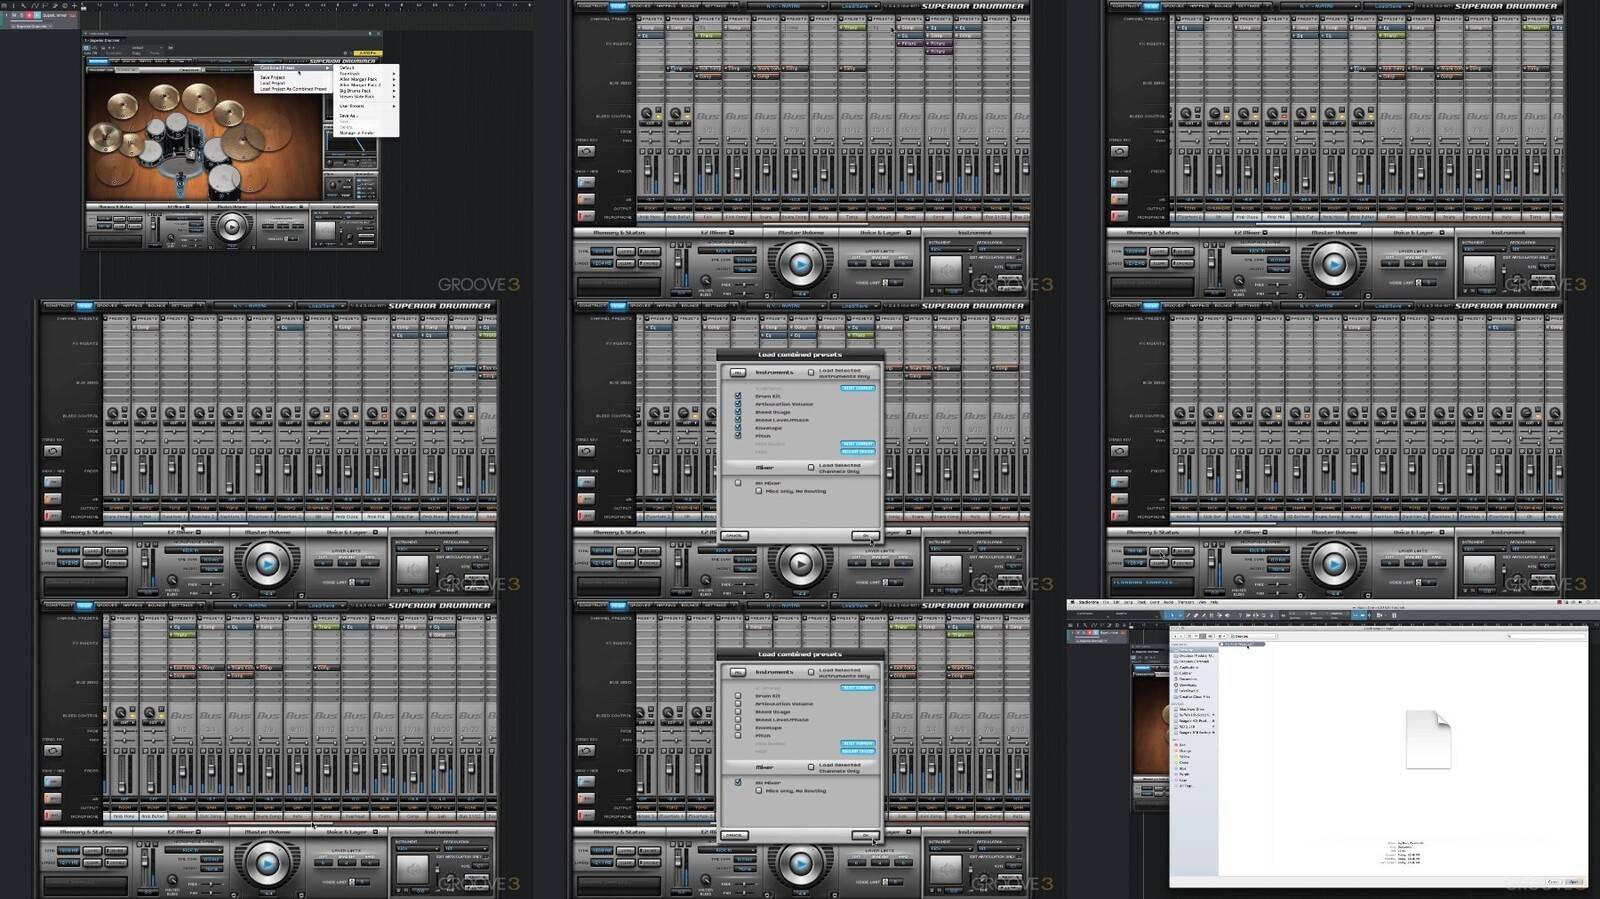Click the instrument pad preview in the top-right mixer
This screenshot has height=899, width=1600.
1478,270
